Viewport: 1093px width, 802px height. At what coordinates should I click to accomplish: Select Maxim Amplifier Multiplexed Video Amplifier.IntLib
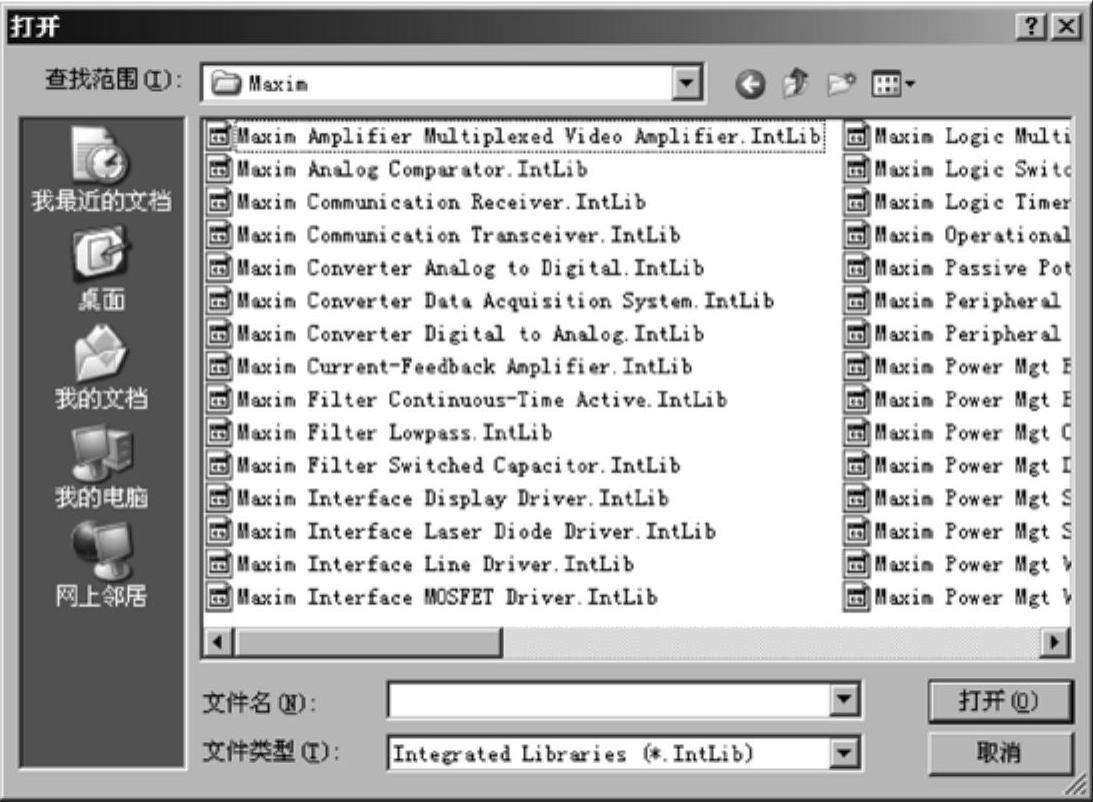click(517, 136)
